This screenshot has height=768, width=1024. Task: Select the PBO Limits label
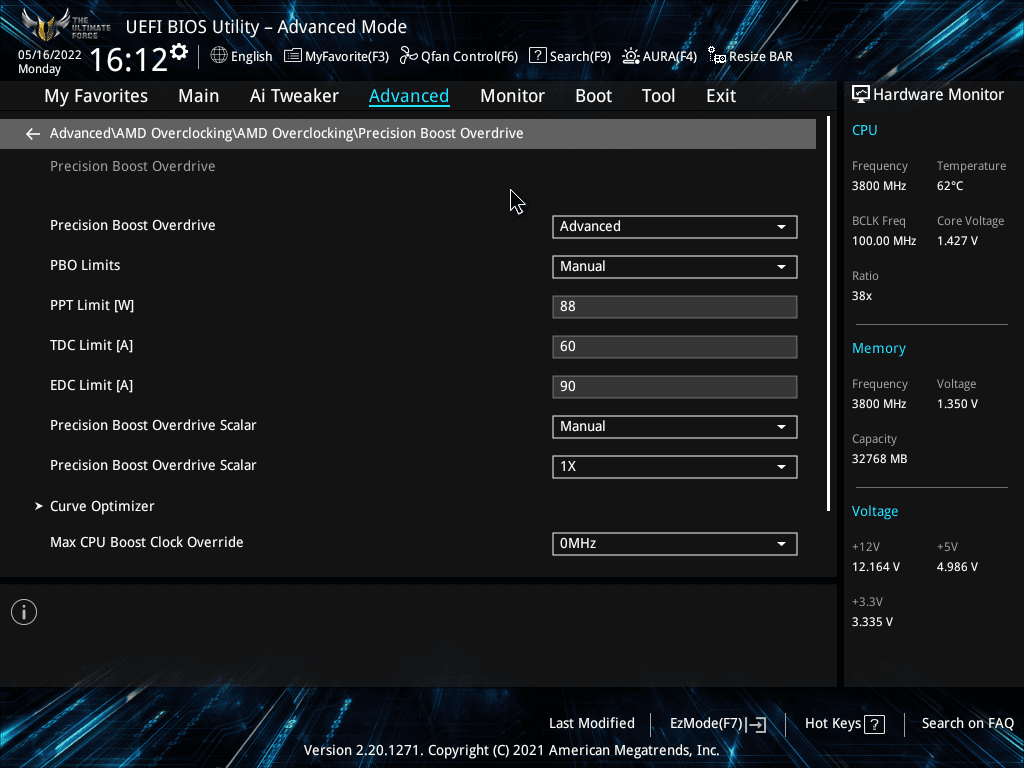tap(85, 265)
